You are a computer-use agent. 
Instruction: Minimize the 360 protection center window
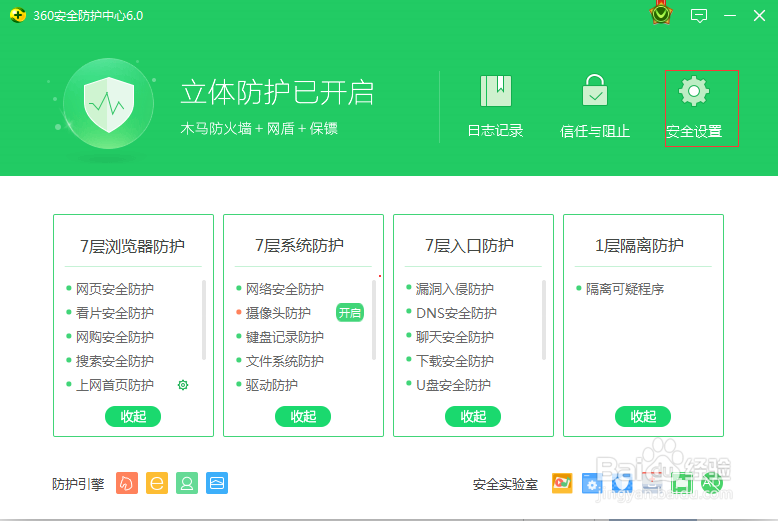729,16
